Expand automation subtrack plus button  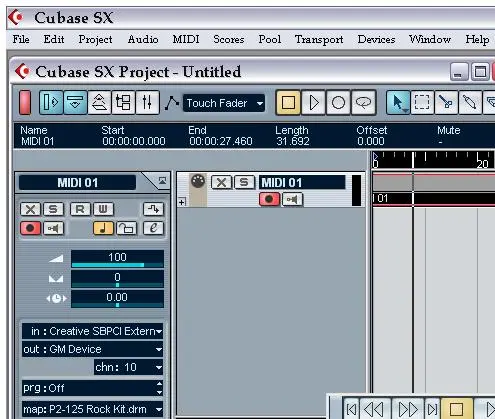coord(182,202)
